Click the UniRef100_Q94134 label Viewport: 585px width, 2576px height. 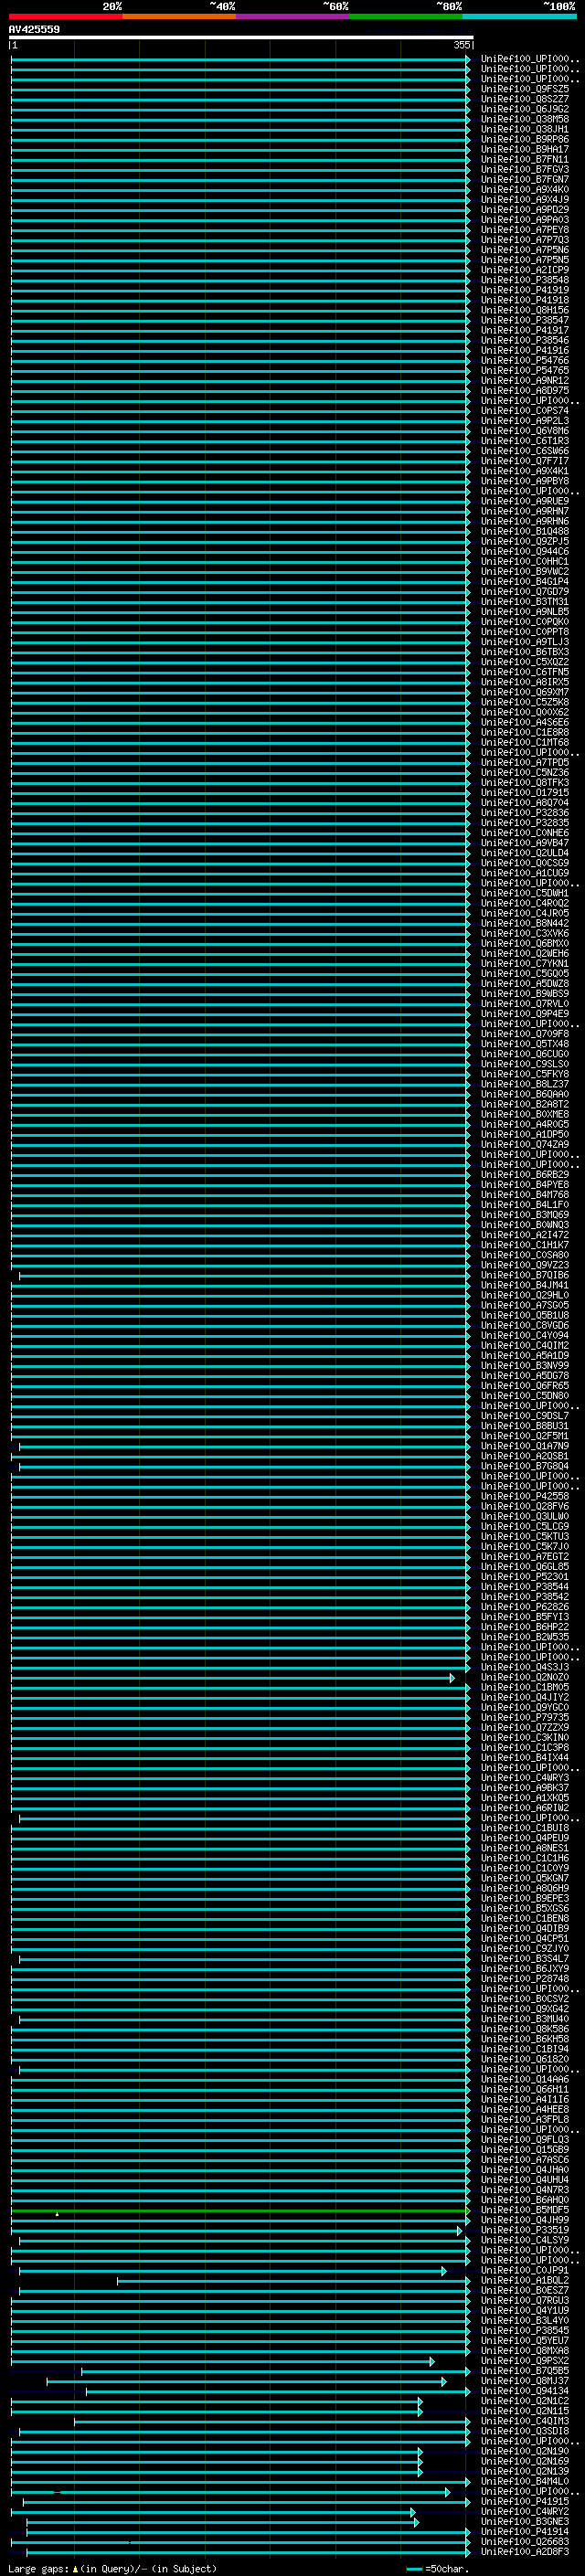525,2391
